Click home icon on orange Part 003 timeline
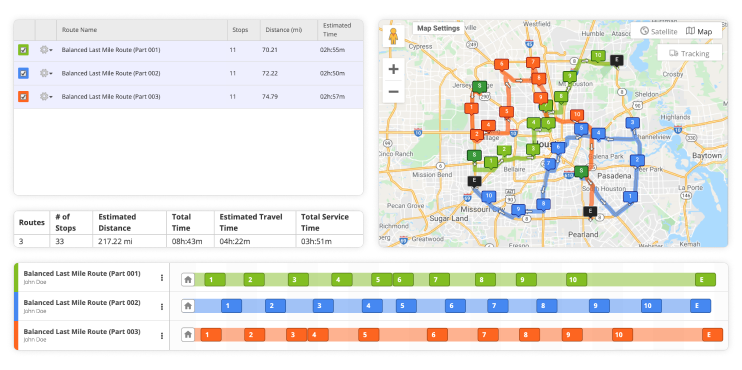 click(188, 335)
